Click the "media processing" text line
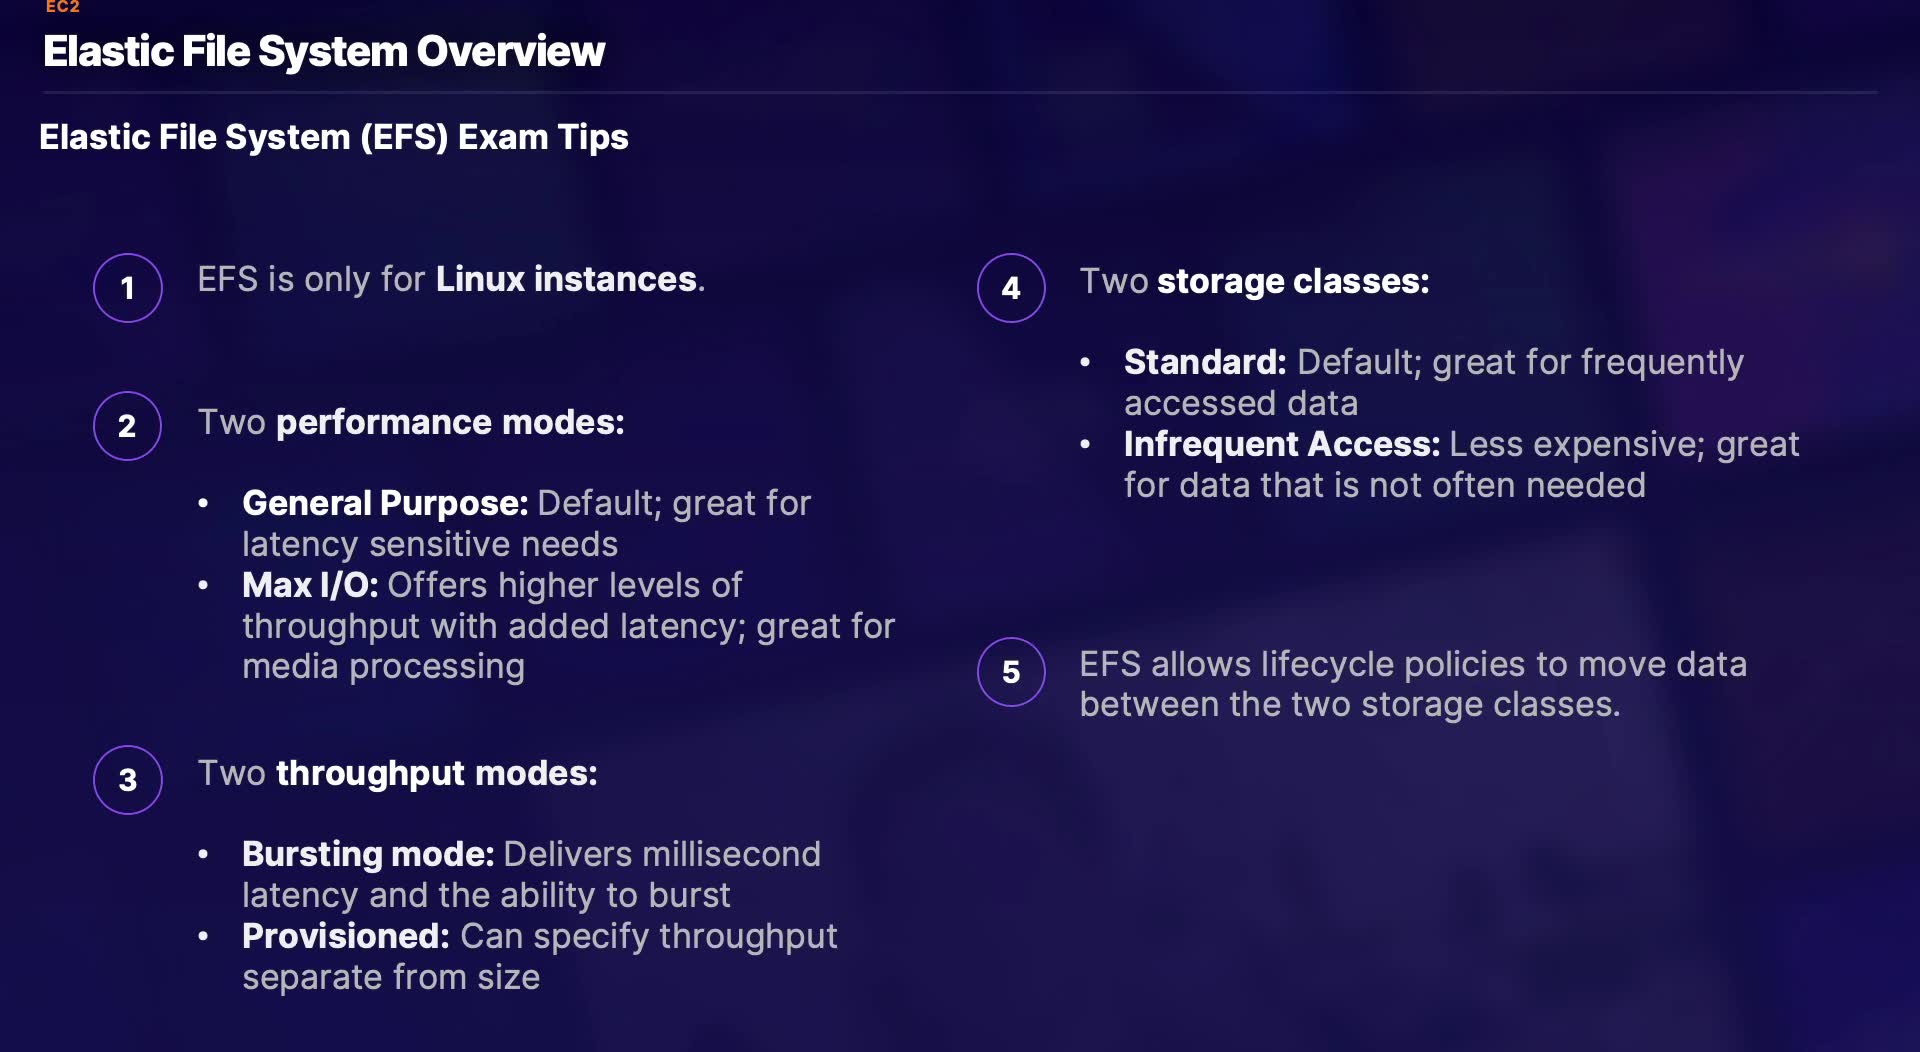This screenshot has width=1920, height=1052. (x=383, y=667)
